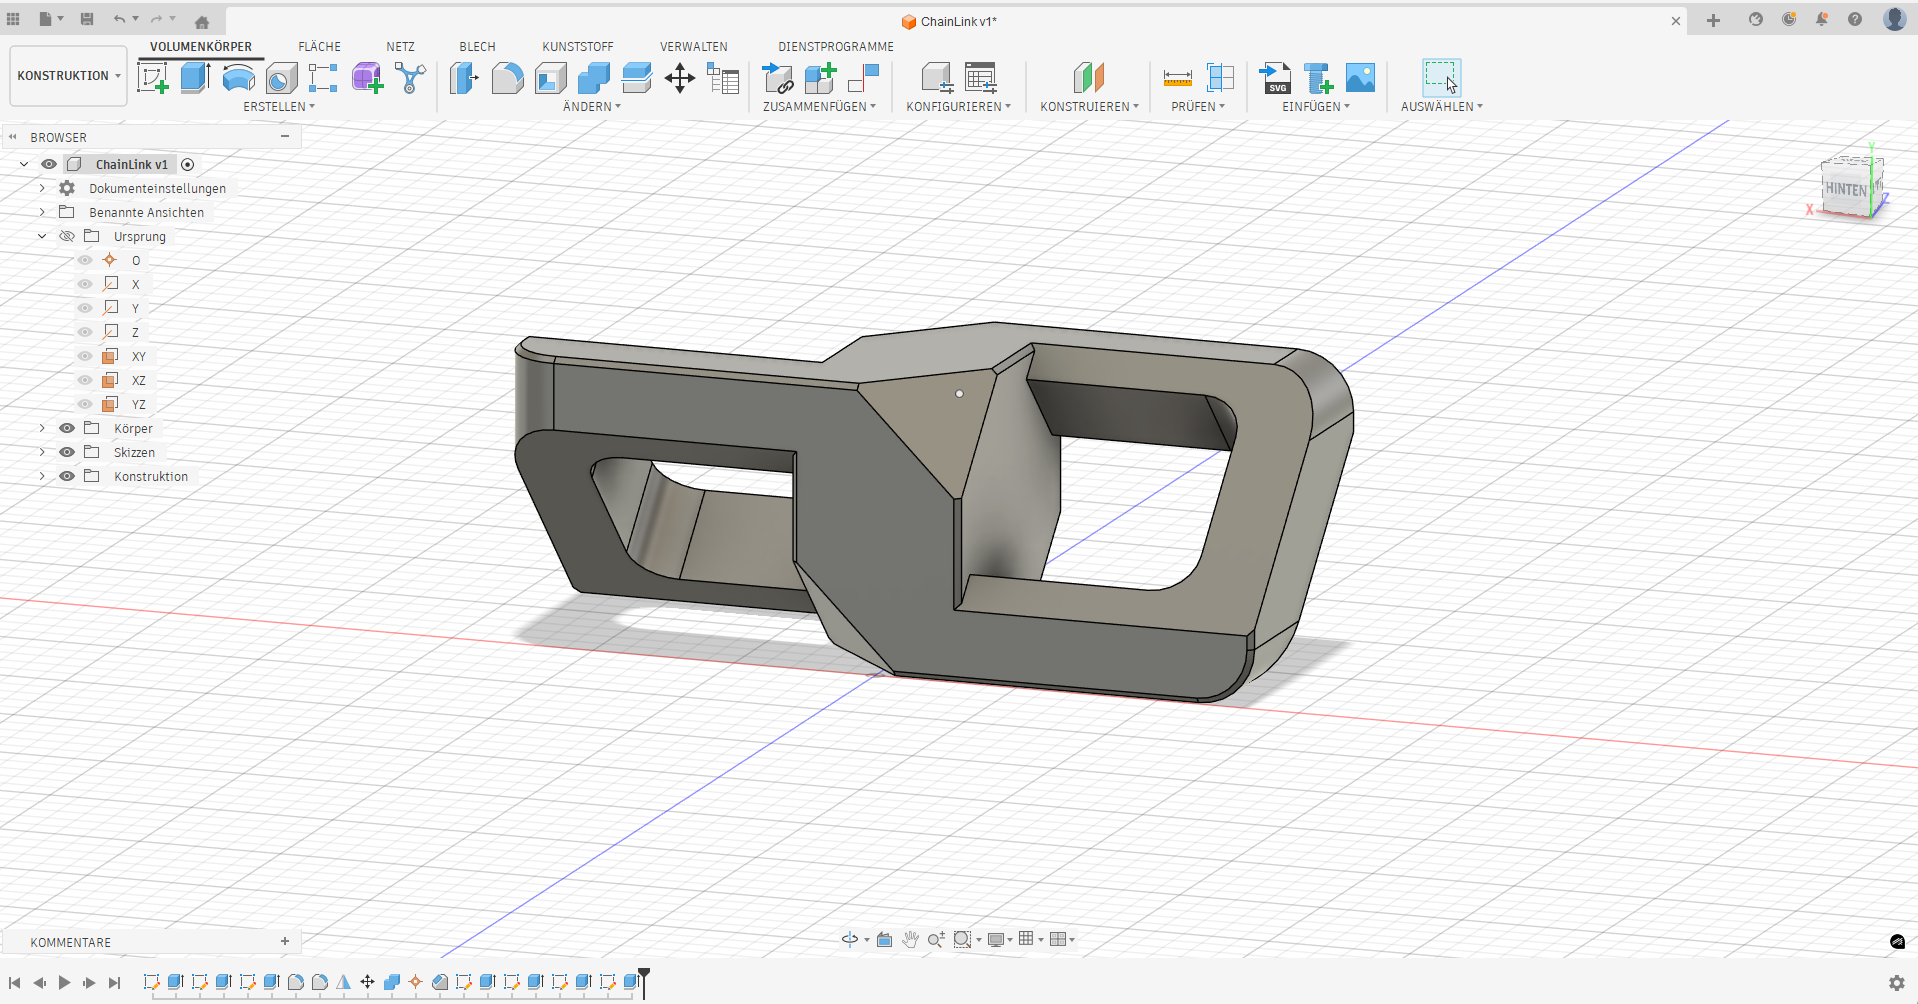
Task: Open timeline settings gear
Action: (1896, 983)
